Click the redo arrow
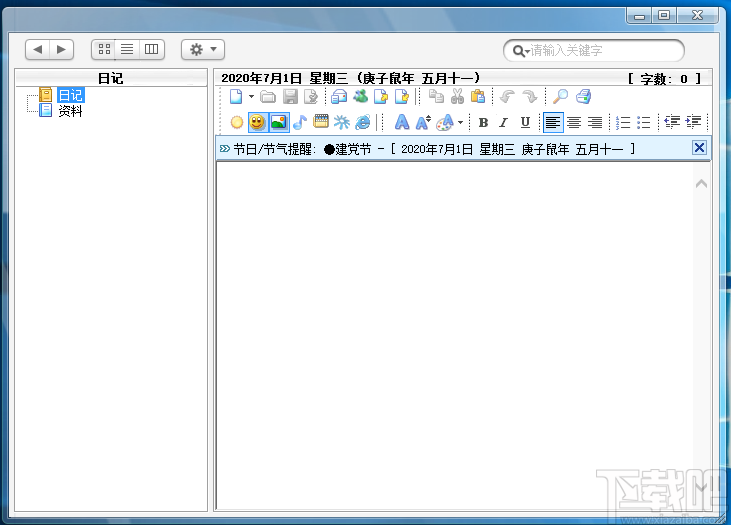The image size is (731, 525). pos(529,97)
